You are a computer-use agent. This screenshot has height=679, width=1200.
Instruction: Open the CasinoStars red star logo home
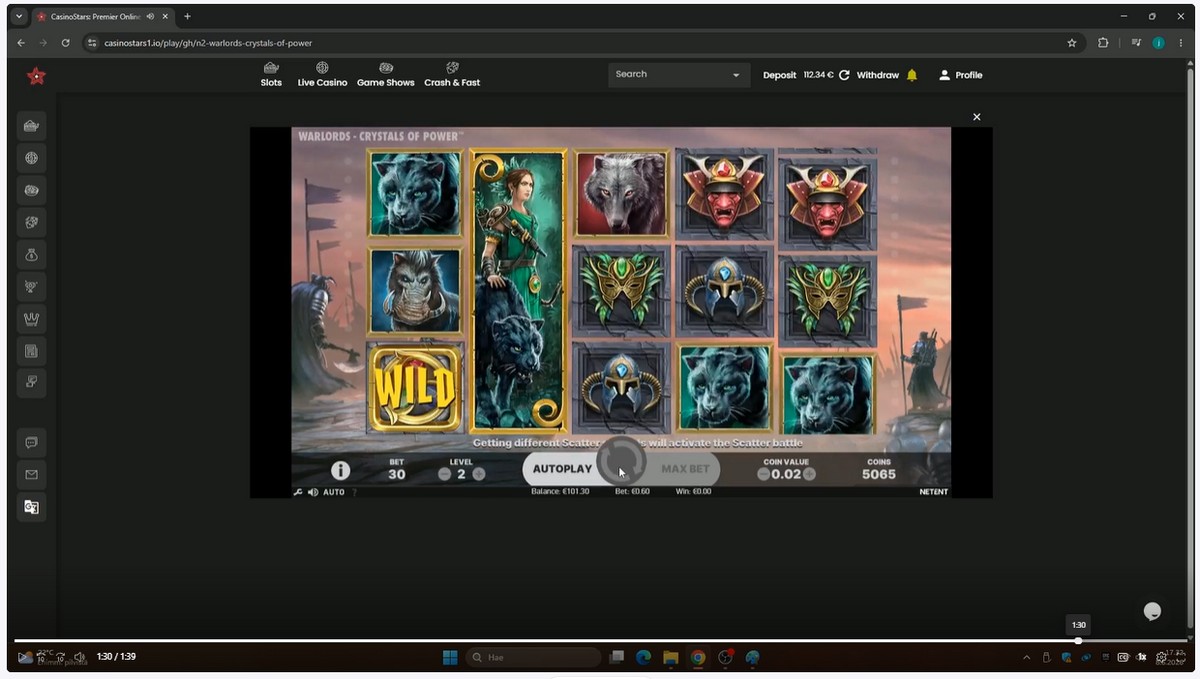coord(36,76)
